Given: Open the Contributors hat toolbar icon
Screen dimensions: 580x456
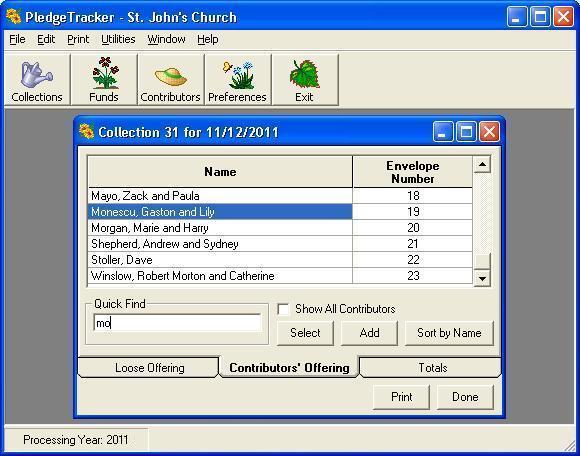Looking at the screenshot, I should [171, 80].
